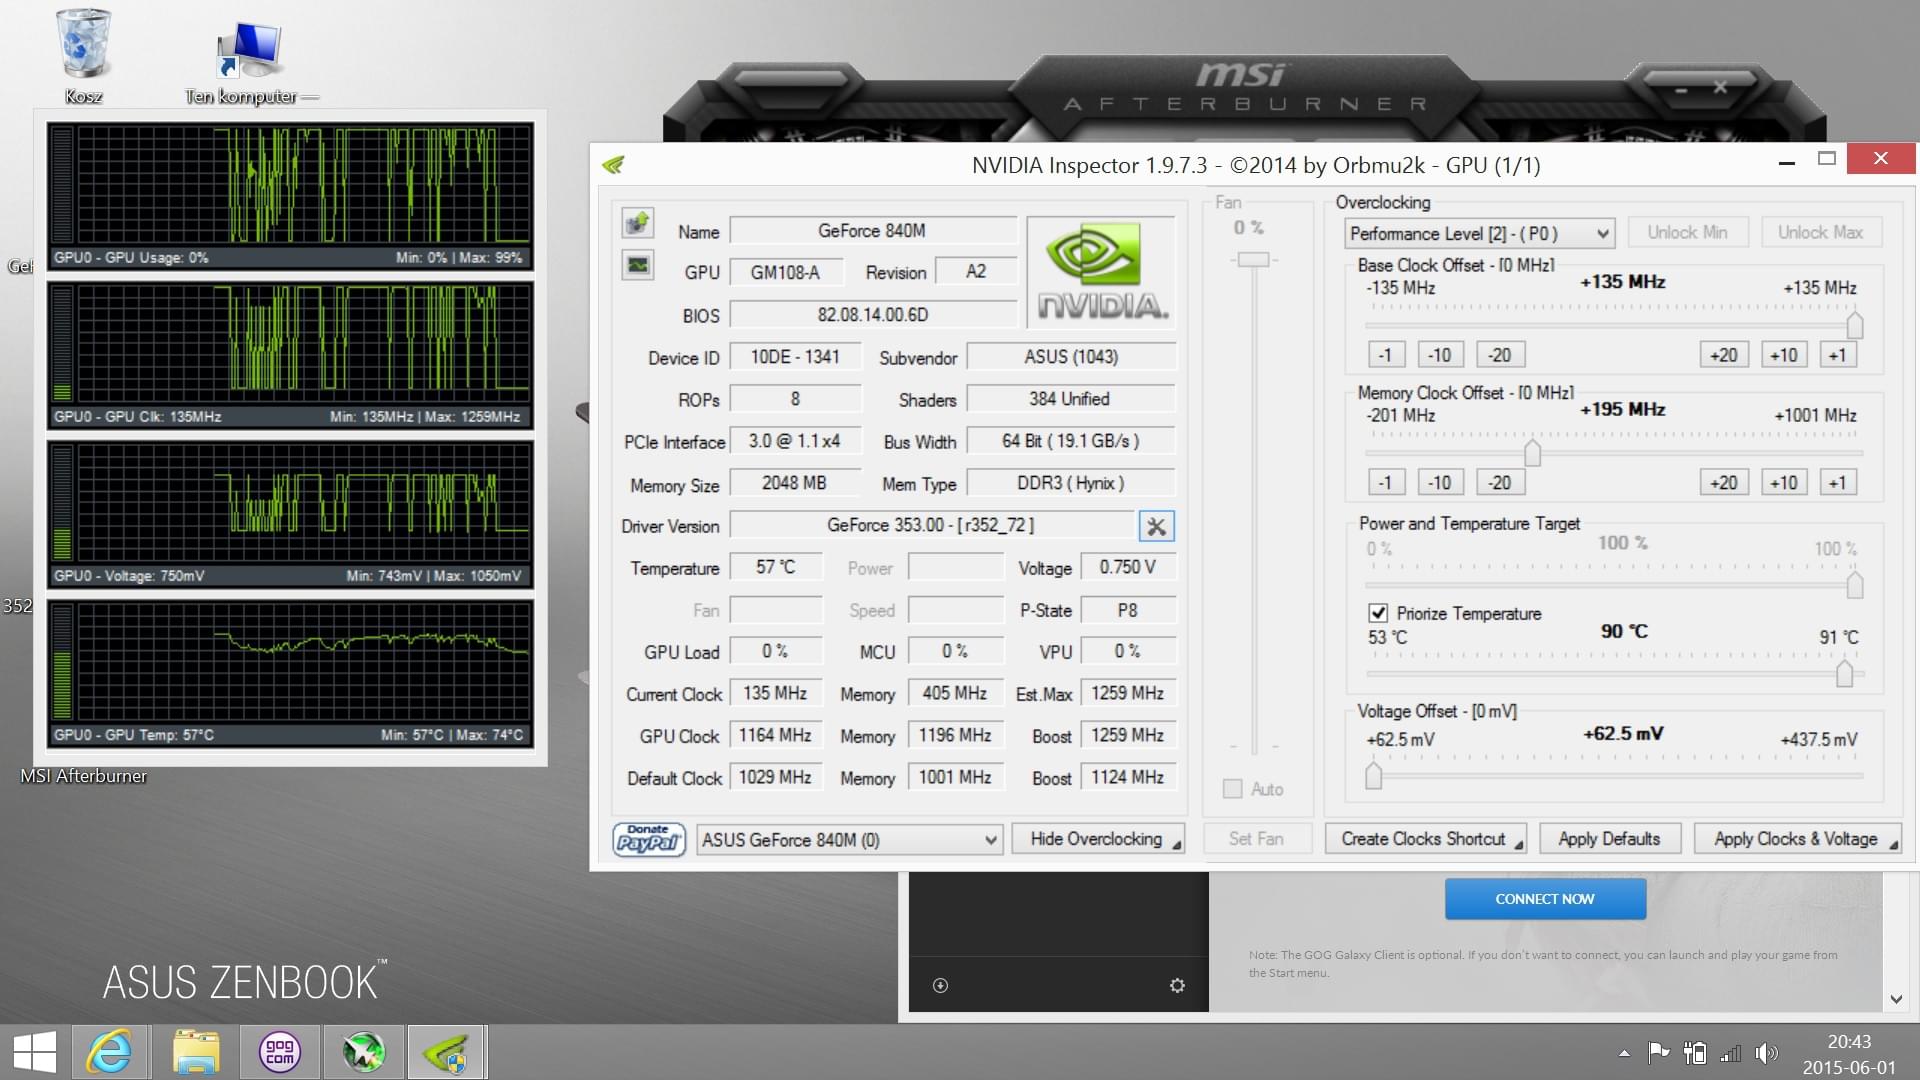Screen dimensions: 1920x1080
Task: Open File Explorer from the taskbar
Action: (195, 1052)
